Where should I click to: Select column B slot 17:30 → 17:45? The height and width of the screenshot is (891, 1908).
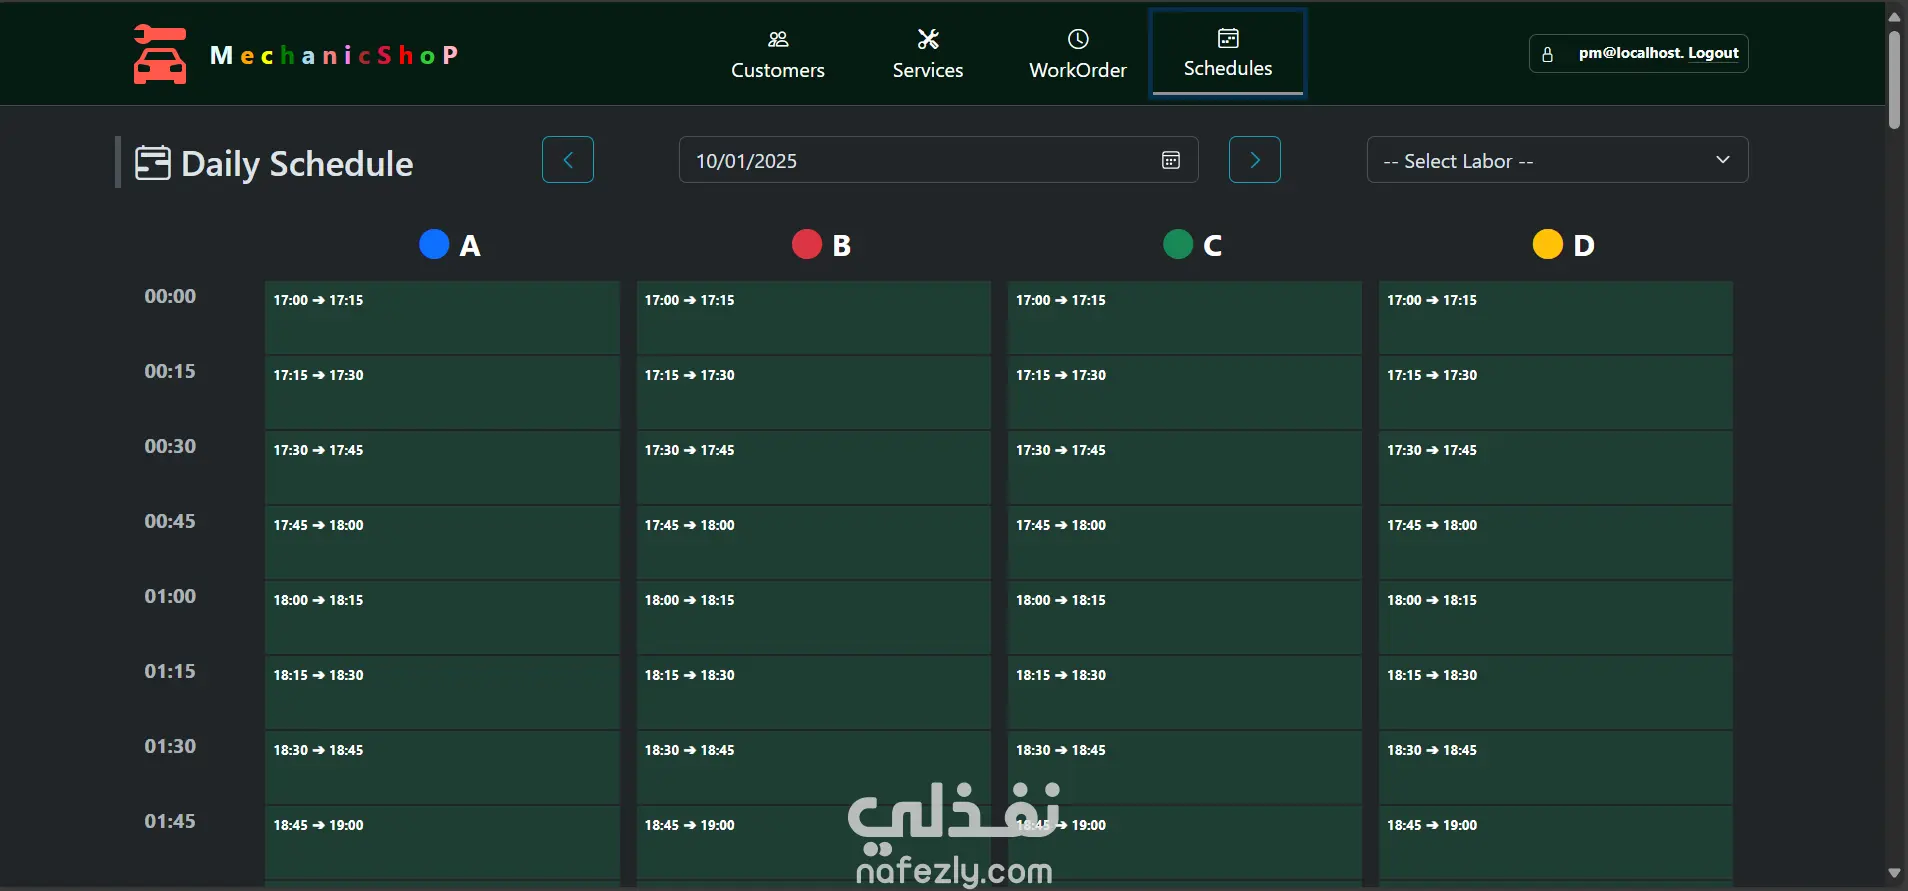point(814,467)
